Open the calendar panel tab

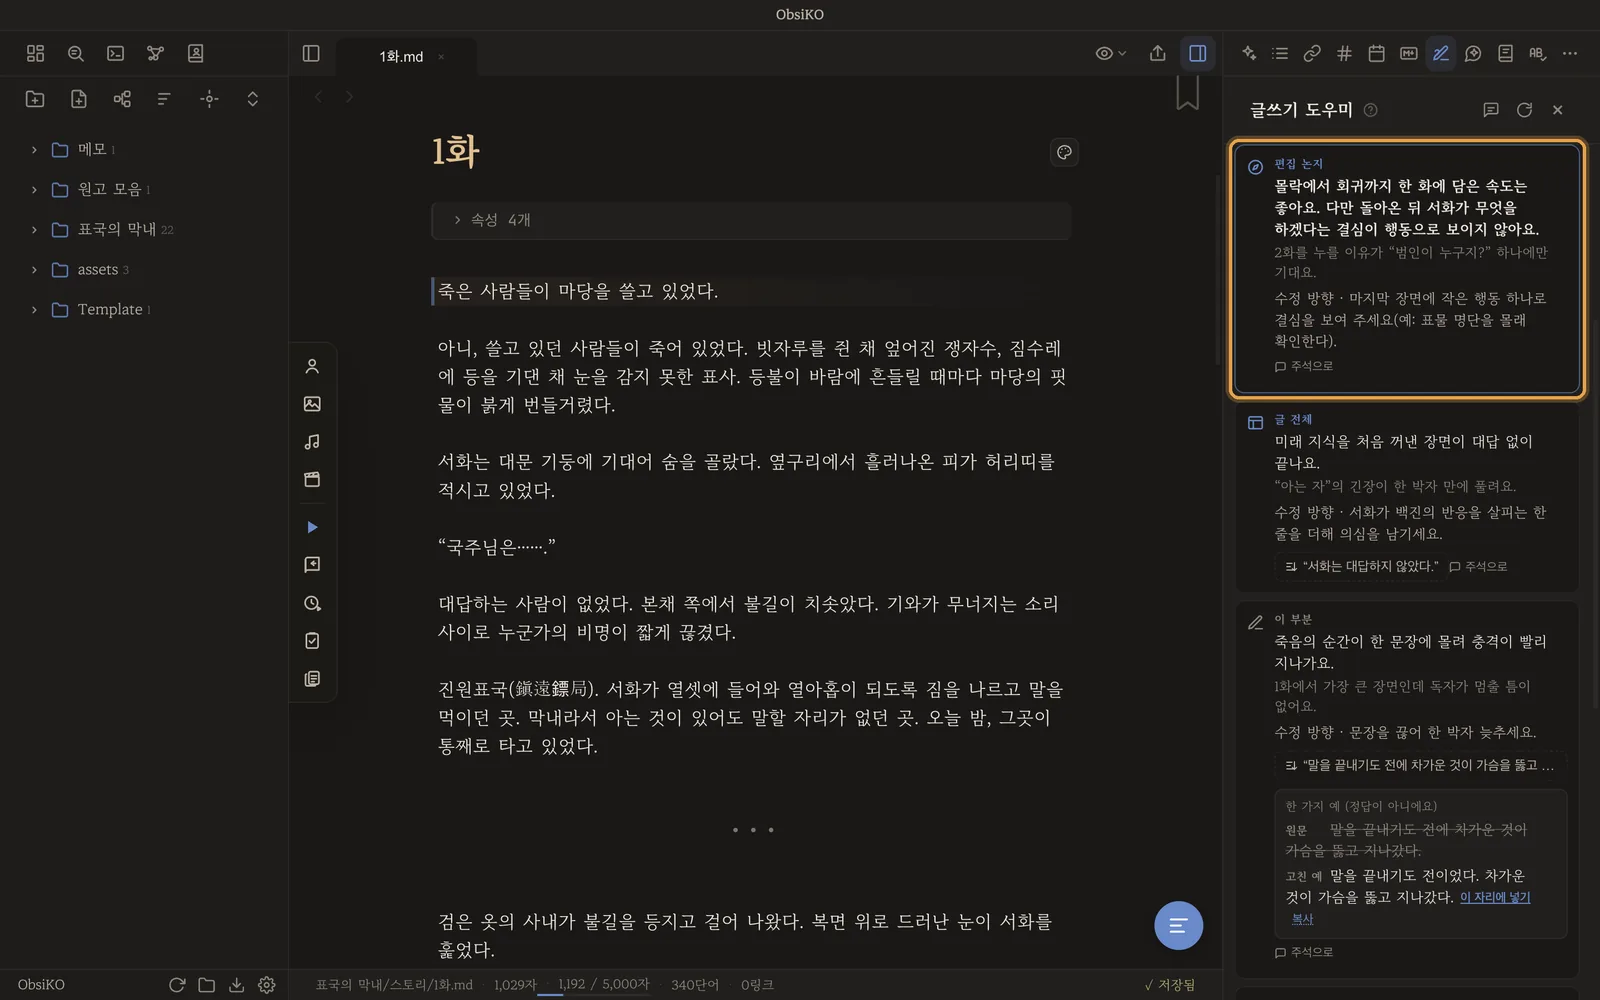click(x=1377, y=54)
